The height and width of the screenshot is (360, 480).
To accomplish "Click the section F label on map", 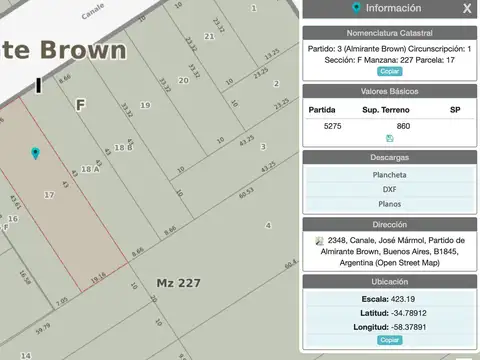I will point(80,105).
